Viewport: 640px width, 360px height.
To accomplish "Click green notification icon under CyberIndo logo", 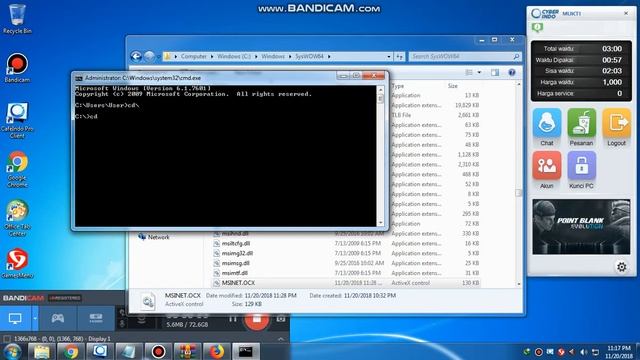I will (x=537, y=28).
